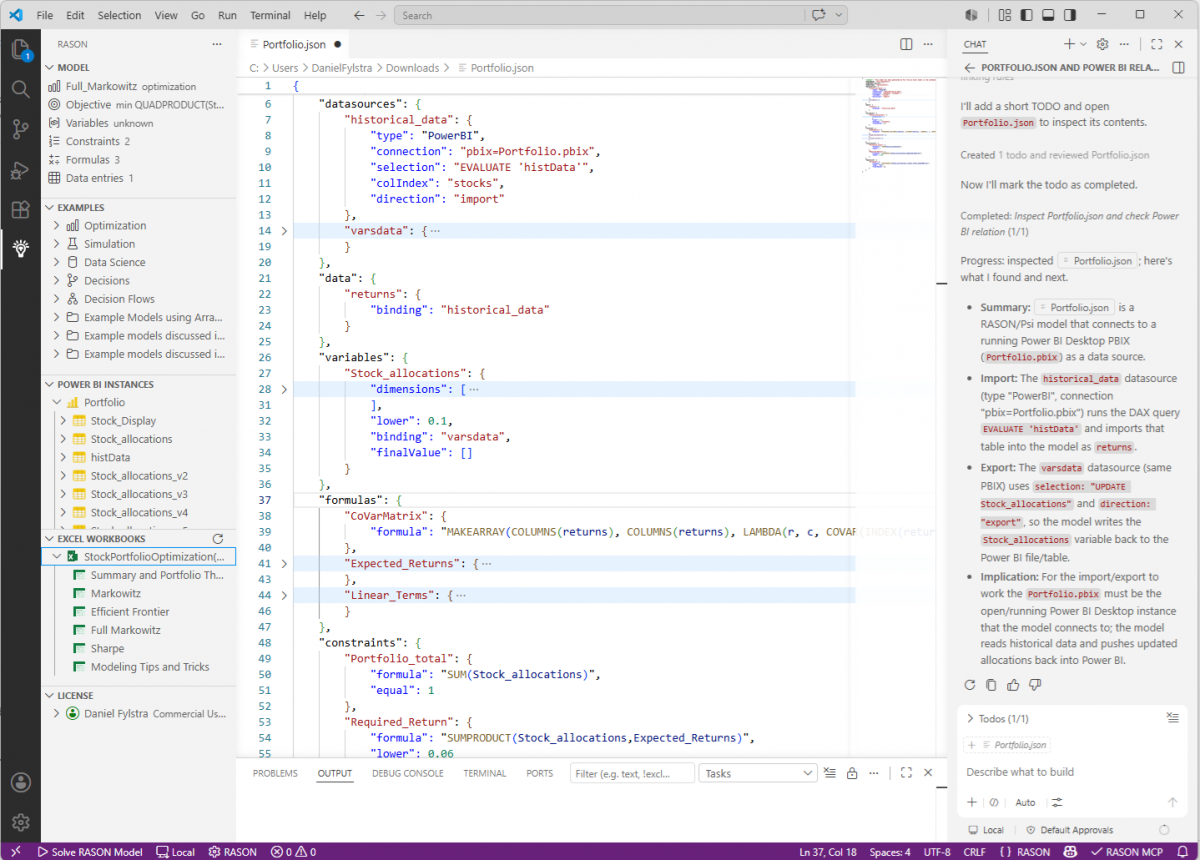Screen dimensions: 1200x860
Task: Select RASON MCP status bar item
Action: [1125, 852]
